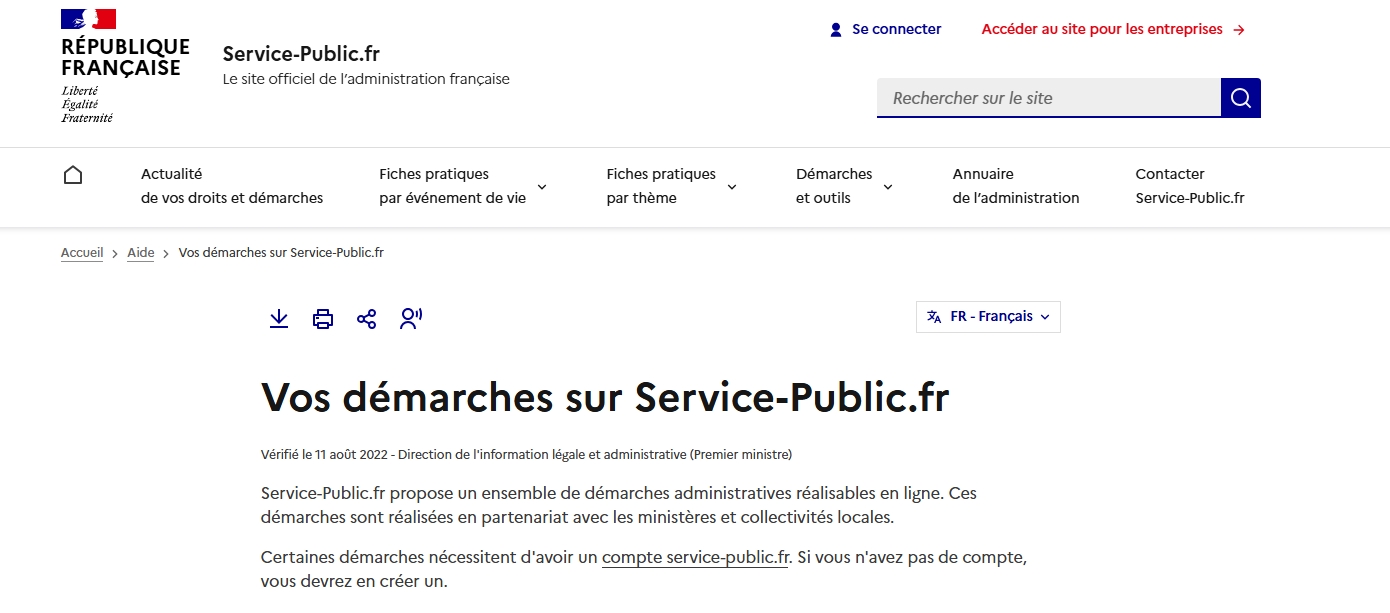Click Accueil breadcrumb link
The image size is (1390, 613).
point(82,253)
